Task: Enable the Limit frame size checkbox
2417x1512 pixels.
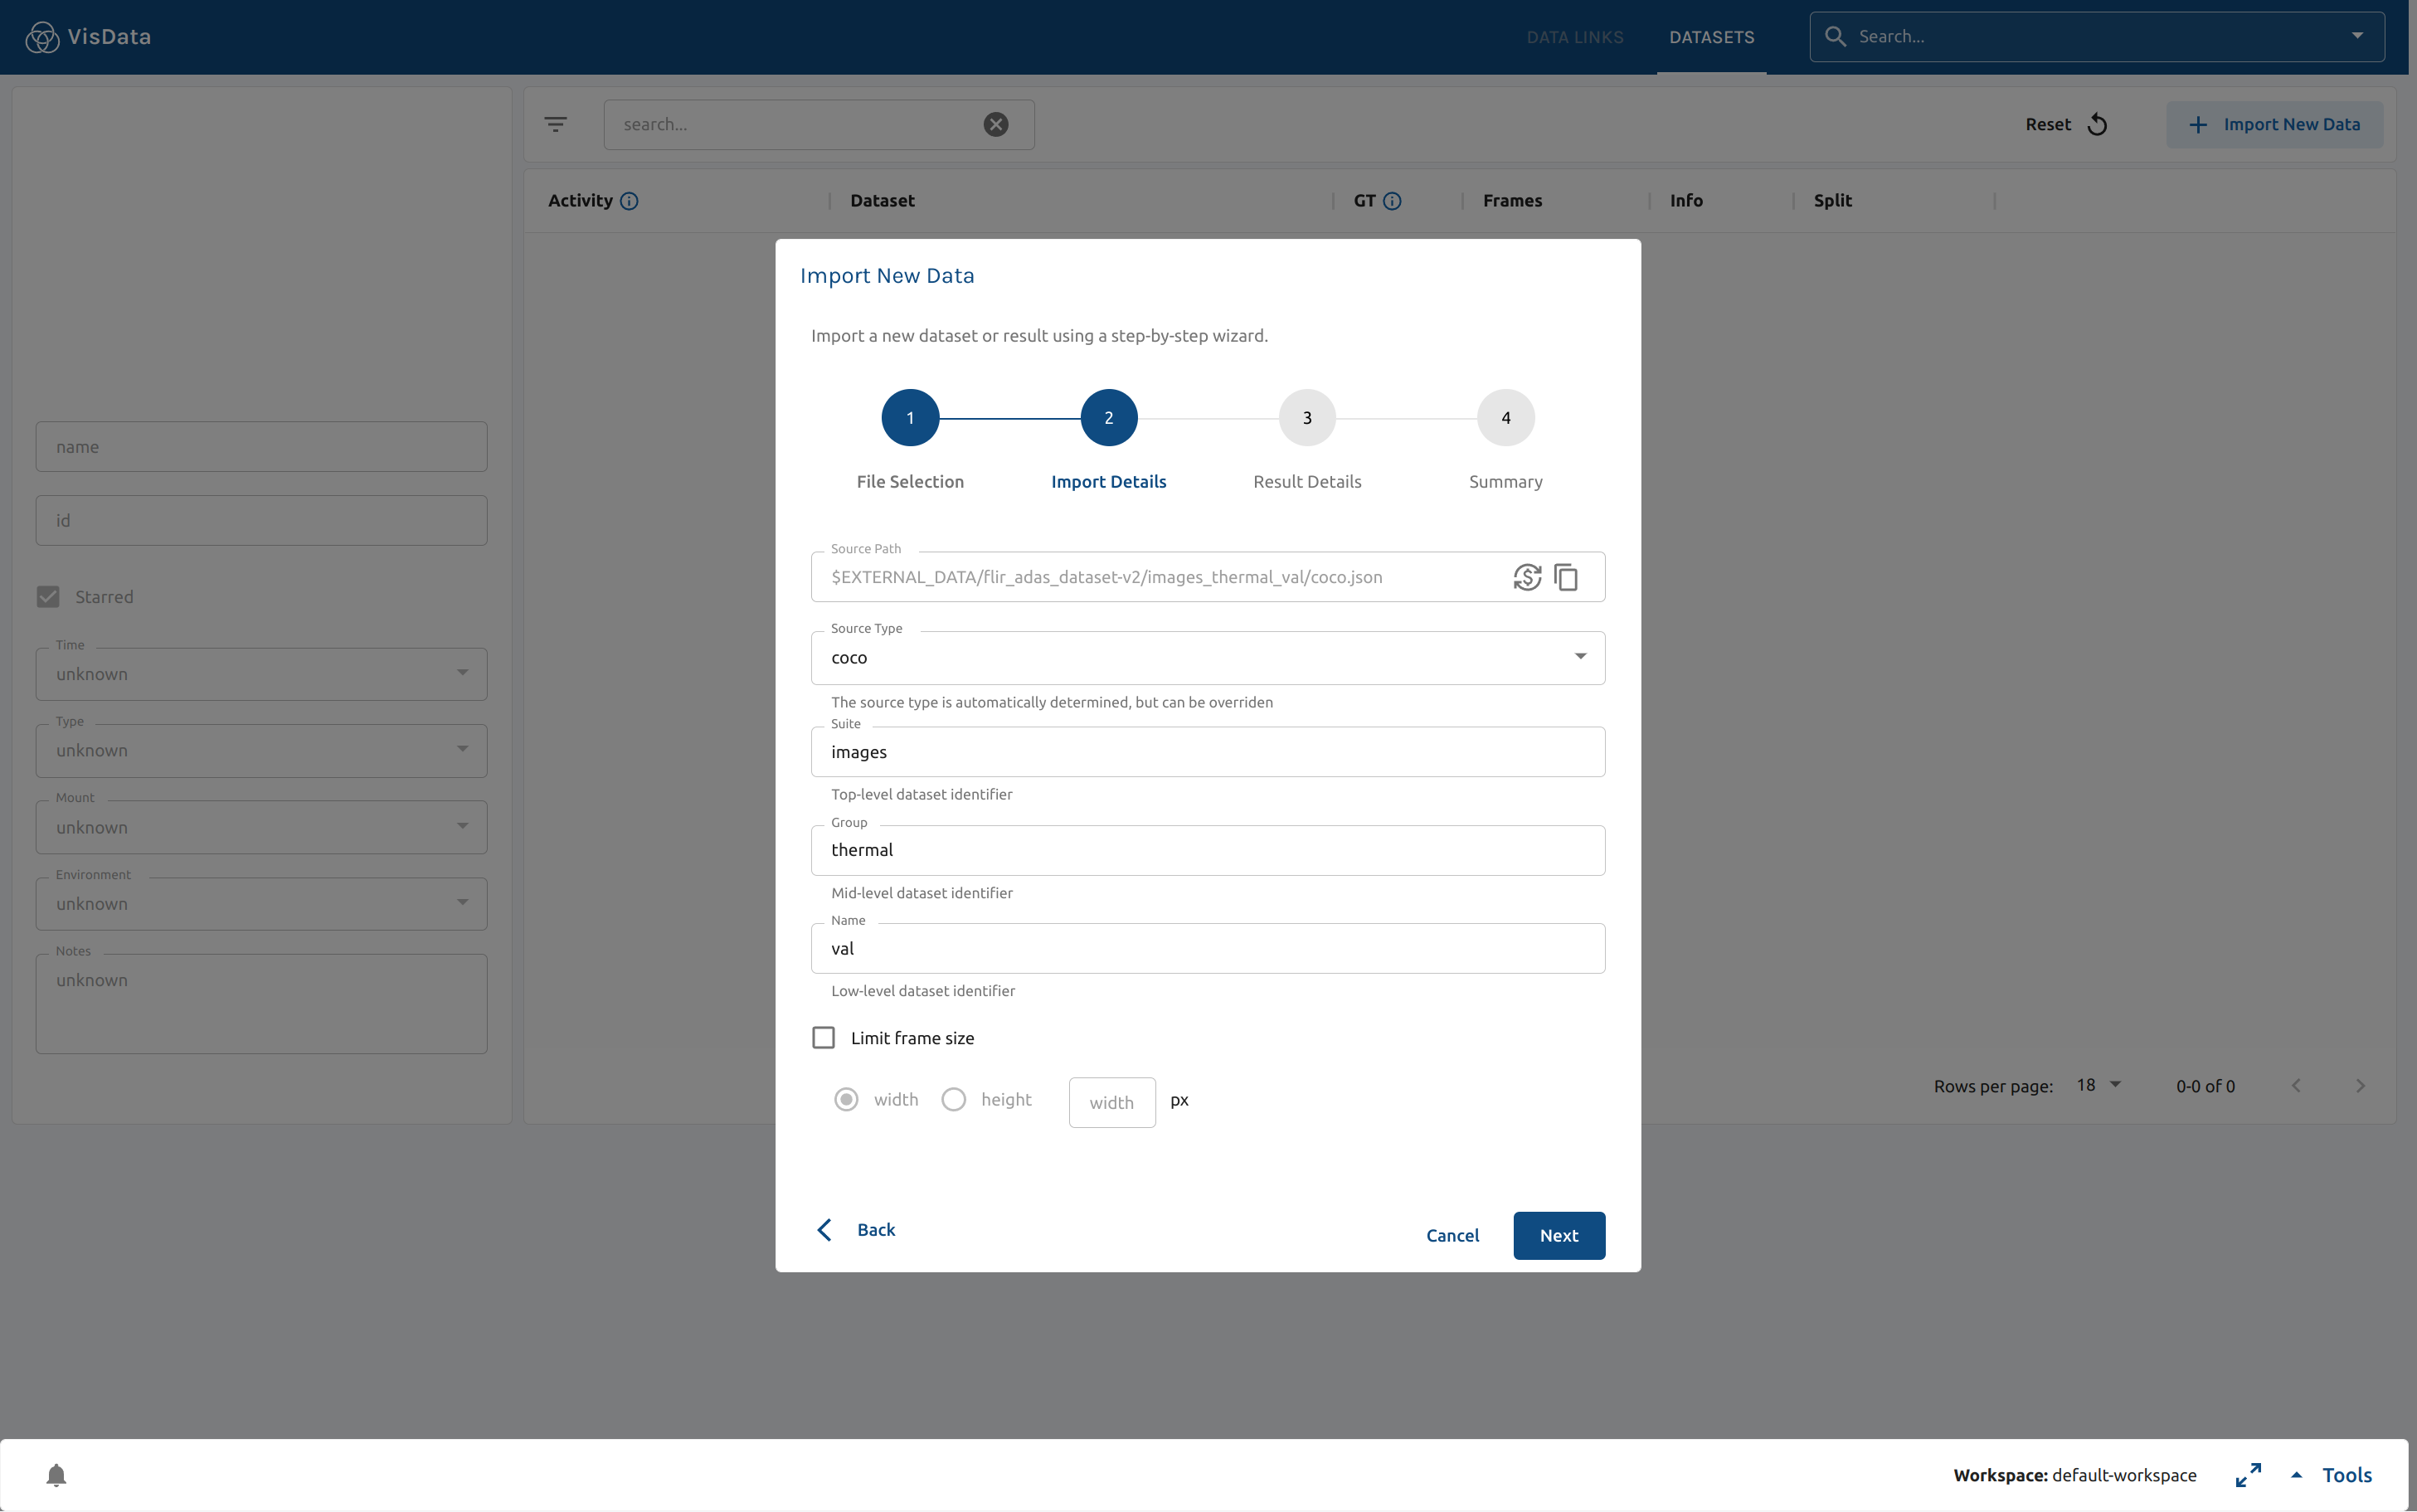Action: tap(824, 1037)
